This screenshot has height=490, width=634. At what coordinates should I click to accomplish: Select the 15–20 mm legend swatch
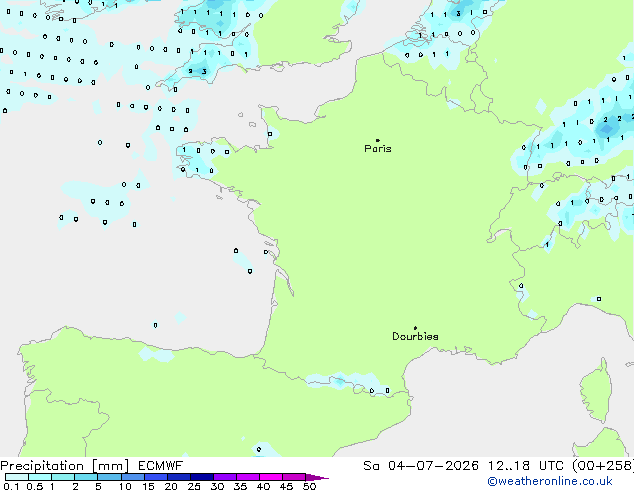click(x=155, y=477)
